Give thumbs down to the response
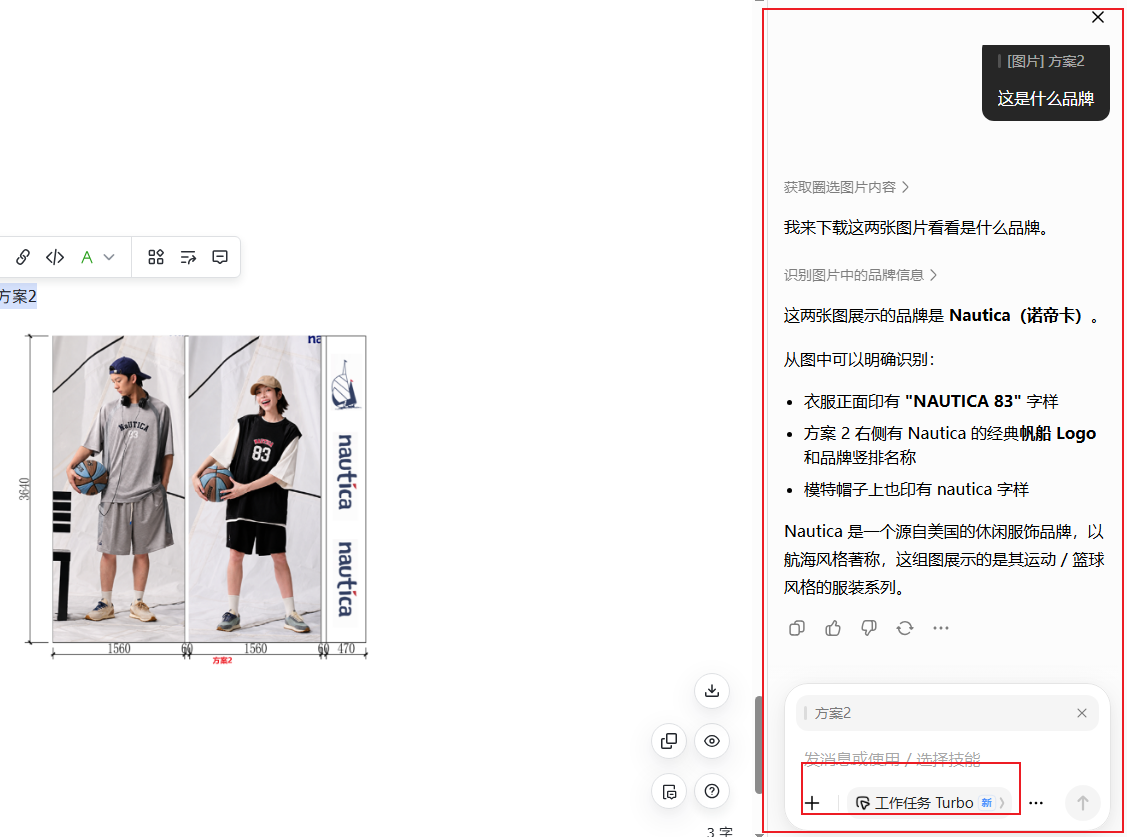 pos(869,629)
